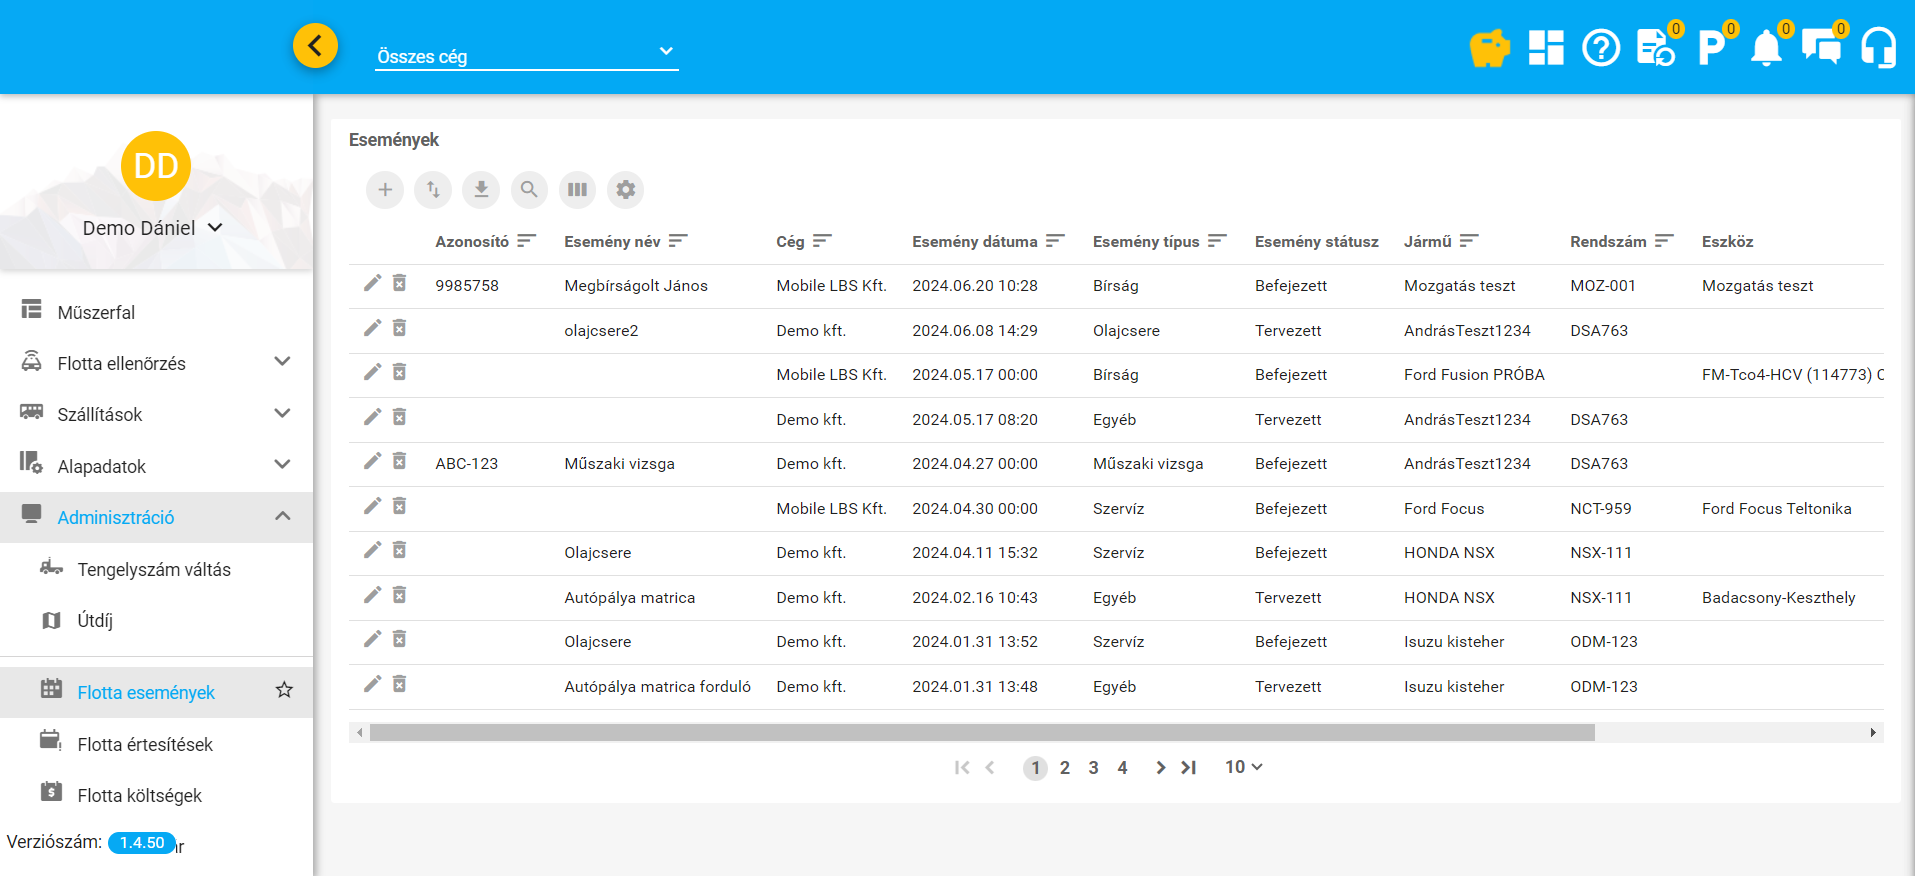The image size is (1915, 876).
Task: Open Flotta költségek menu item
Action: coord(139,795)
